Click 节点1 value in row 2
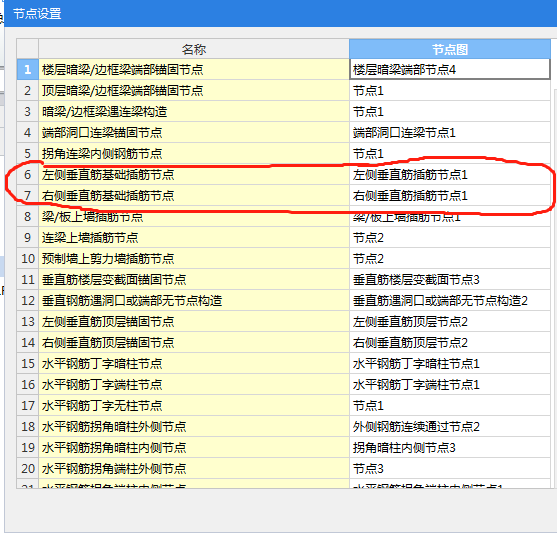 (x=450, y=91)
